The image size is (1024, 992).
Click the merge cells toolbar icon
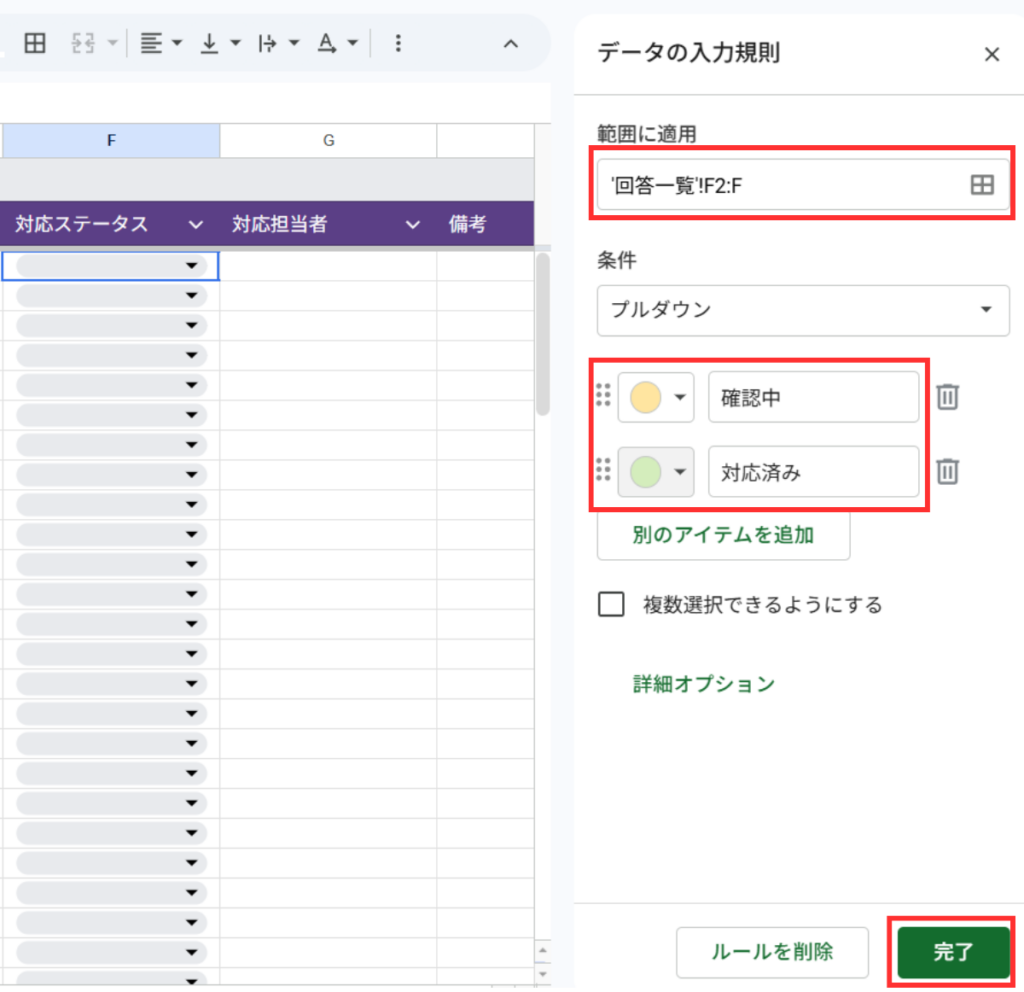click(x=83, y=44)
